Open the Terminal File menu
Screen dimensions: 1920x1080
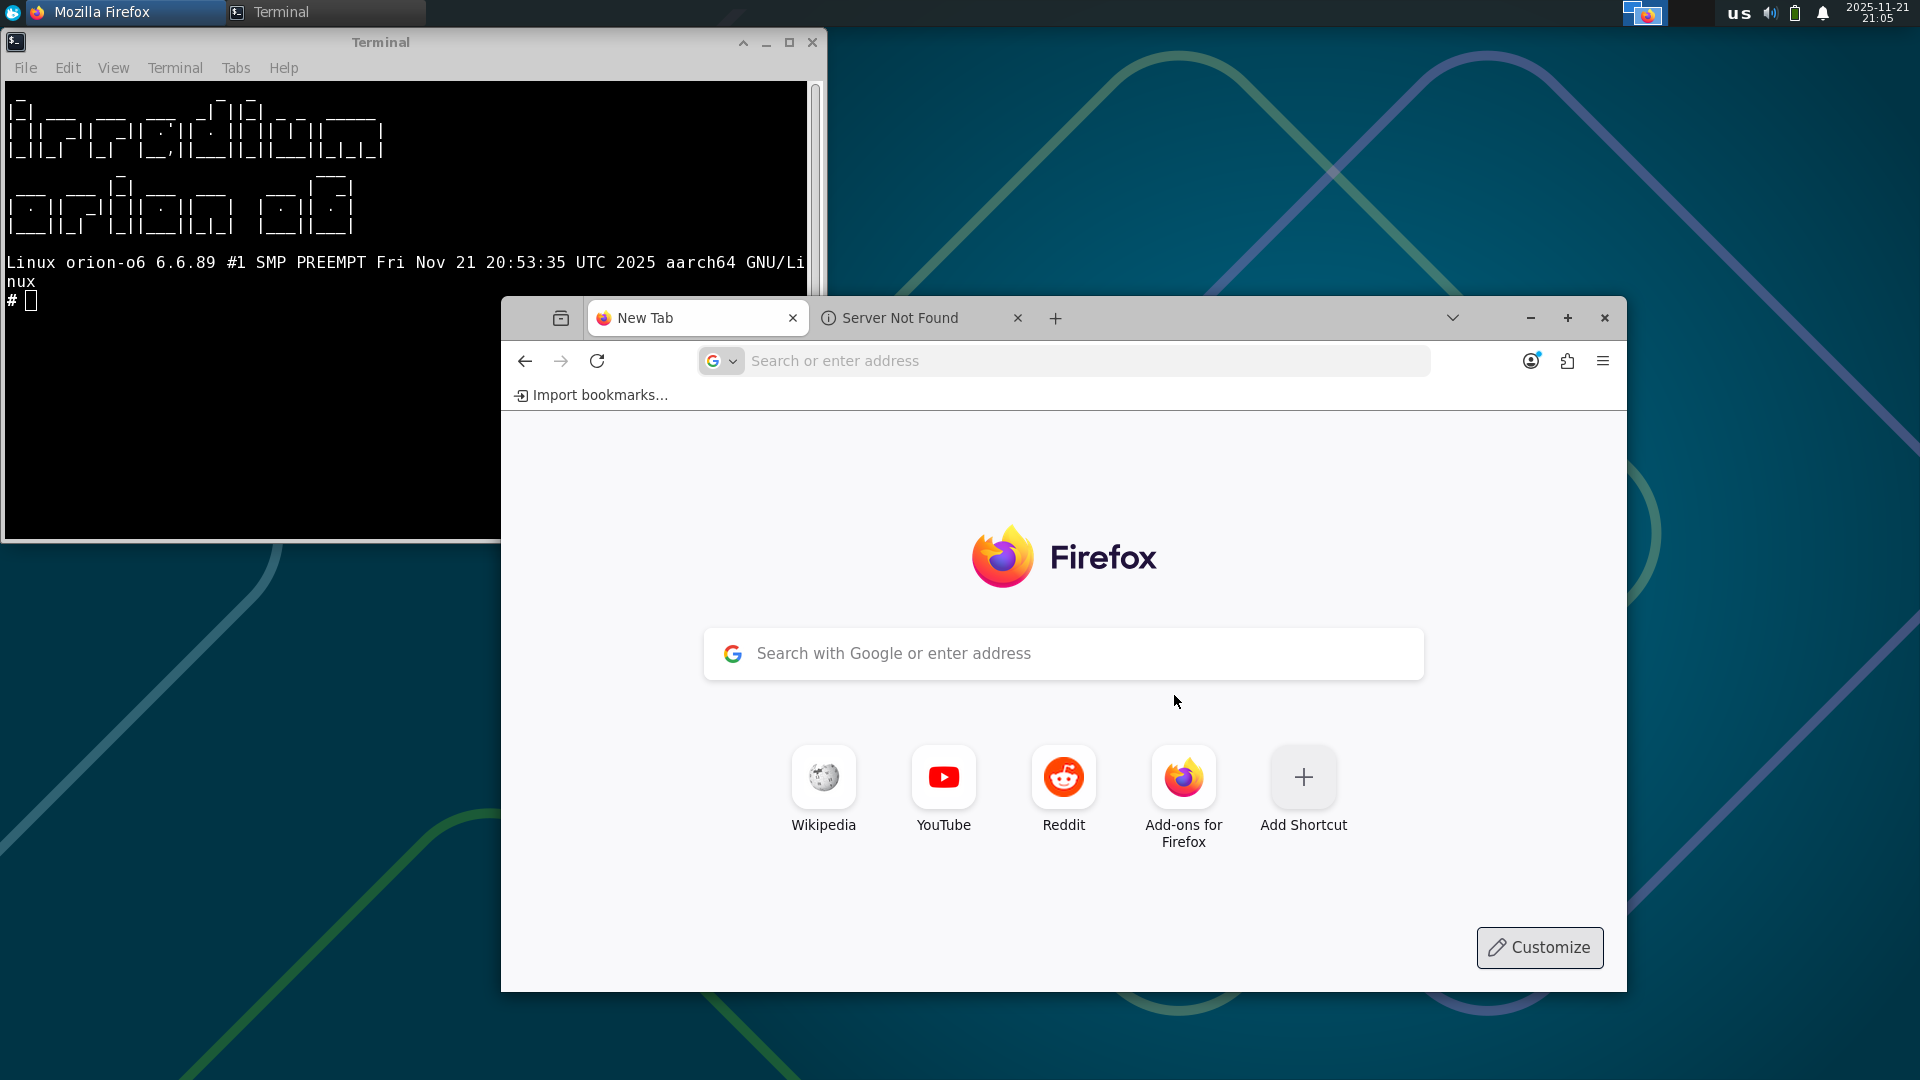[26, 68]
